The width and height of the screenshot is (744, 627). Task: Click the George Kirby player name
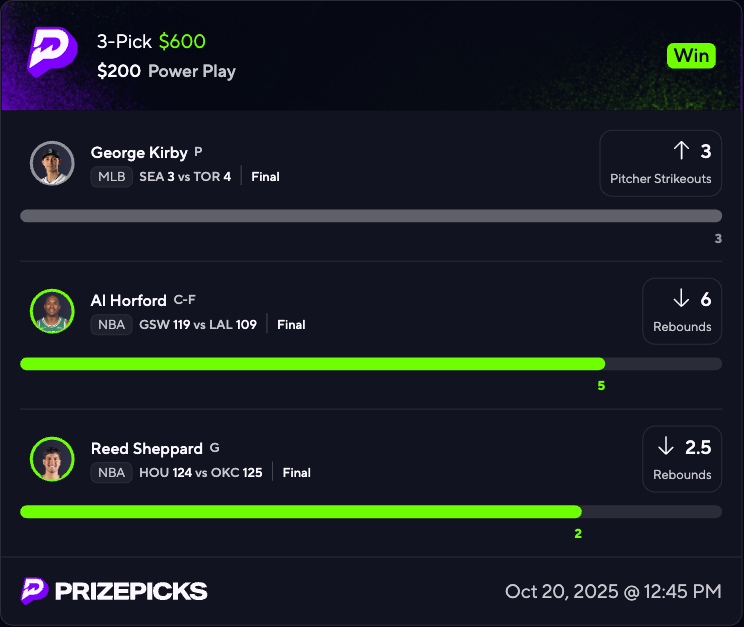[139, 153]
